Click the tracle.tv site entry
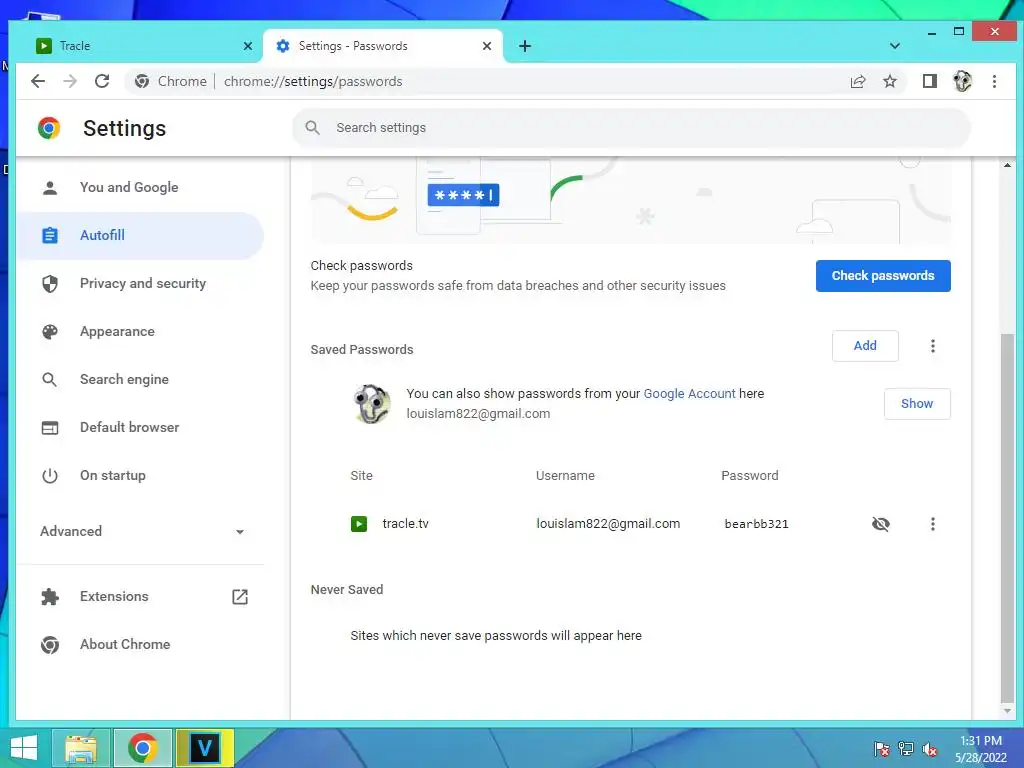The image size is (1024, 768). click(405, 524)
